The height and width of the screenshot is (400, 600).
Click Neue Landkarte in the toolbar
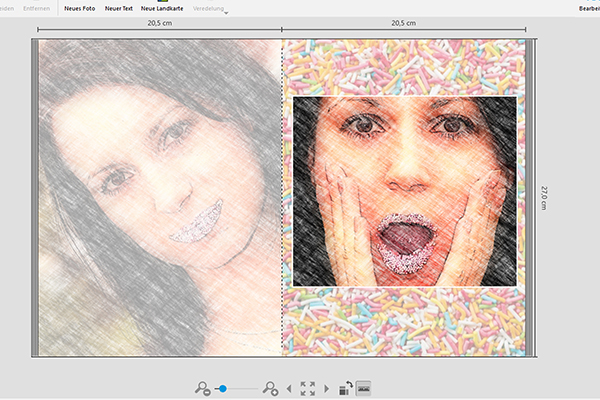160,8
